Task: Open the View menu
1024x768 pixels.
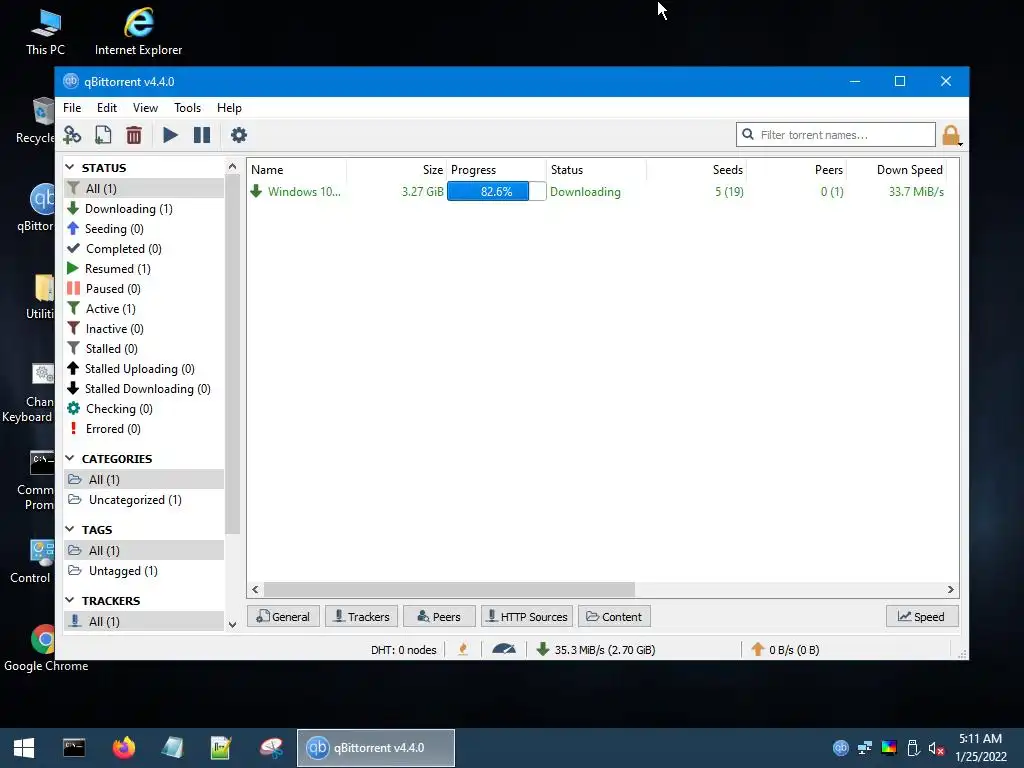Action: [145, 108]
